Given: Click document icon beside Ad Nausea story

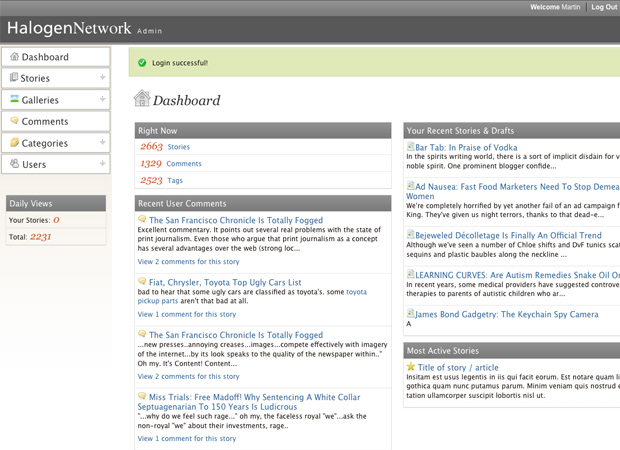Looking at the screenshot, I should point(410,185).
